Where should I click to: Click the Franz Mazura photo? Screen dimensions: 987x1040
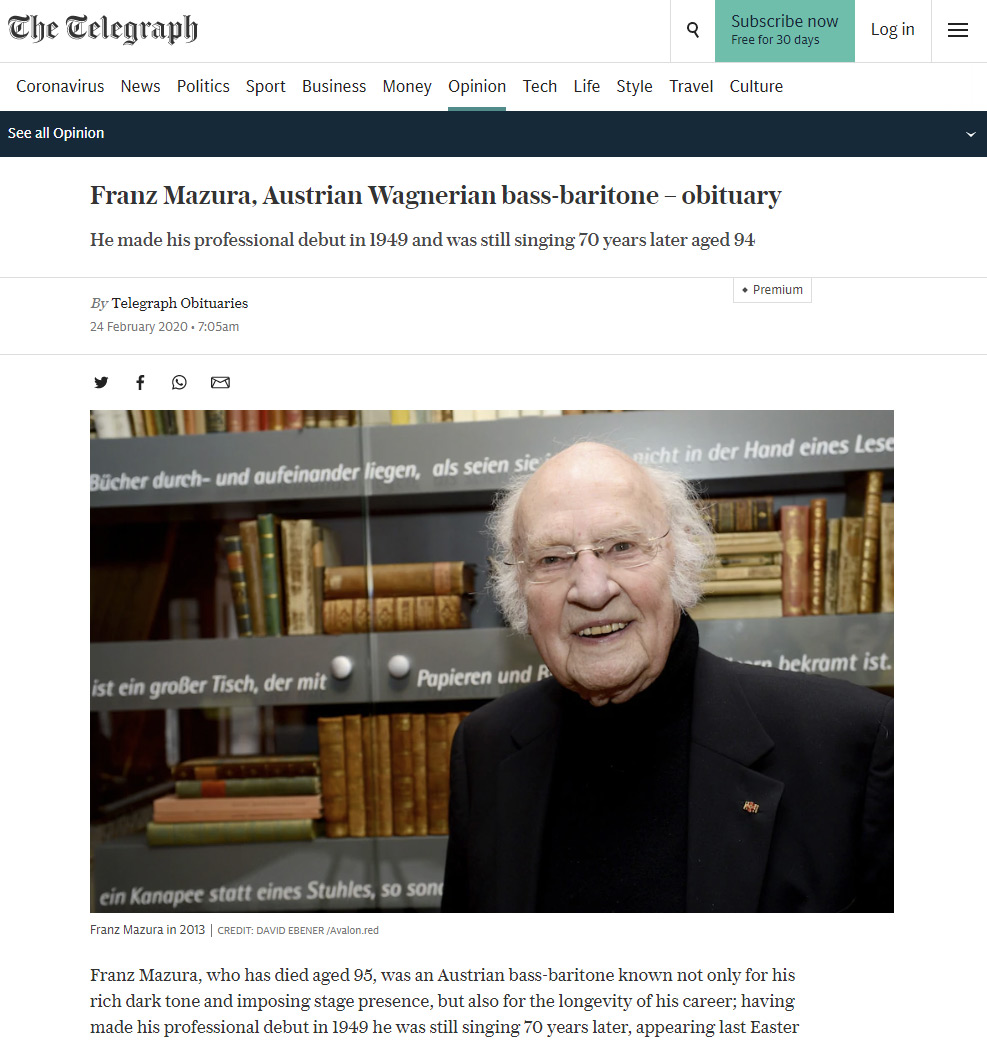coord(492,661)
